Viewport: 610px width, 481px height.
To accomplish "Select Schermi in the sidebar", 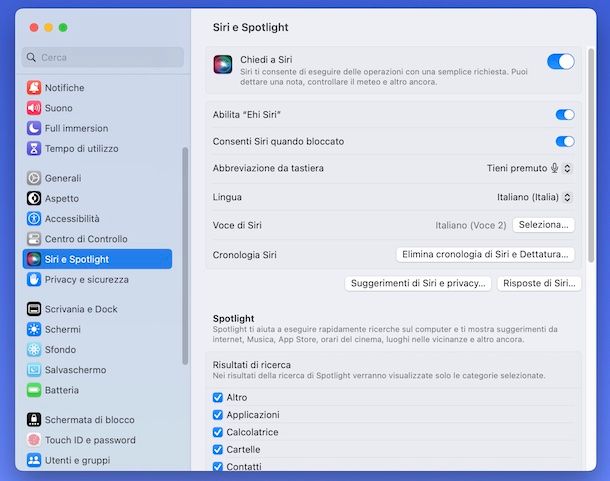I will pyautogui.click(x=97, y=329).
